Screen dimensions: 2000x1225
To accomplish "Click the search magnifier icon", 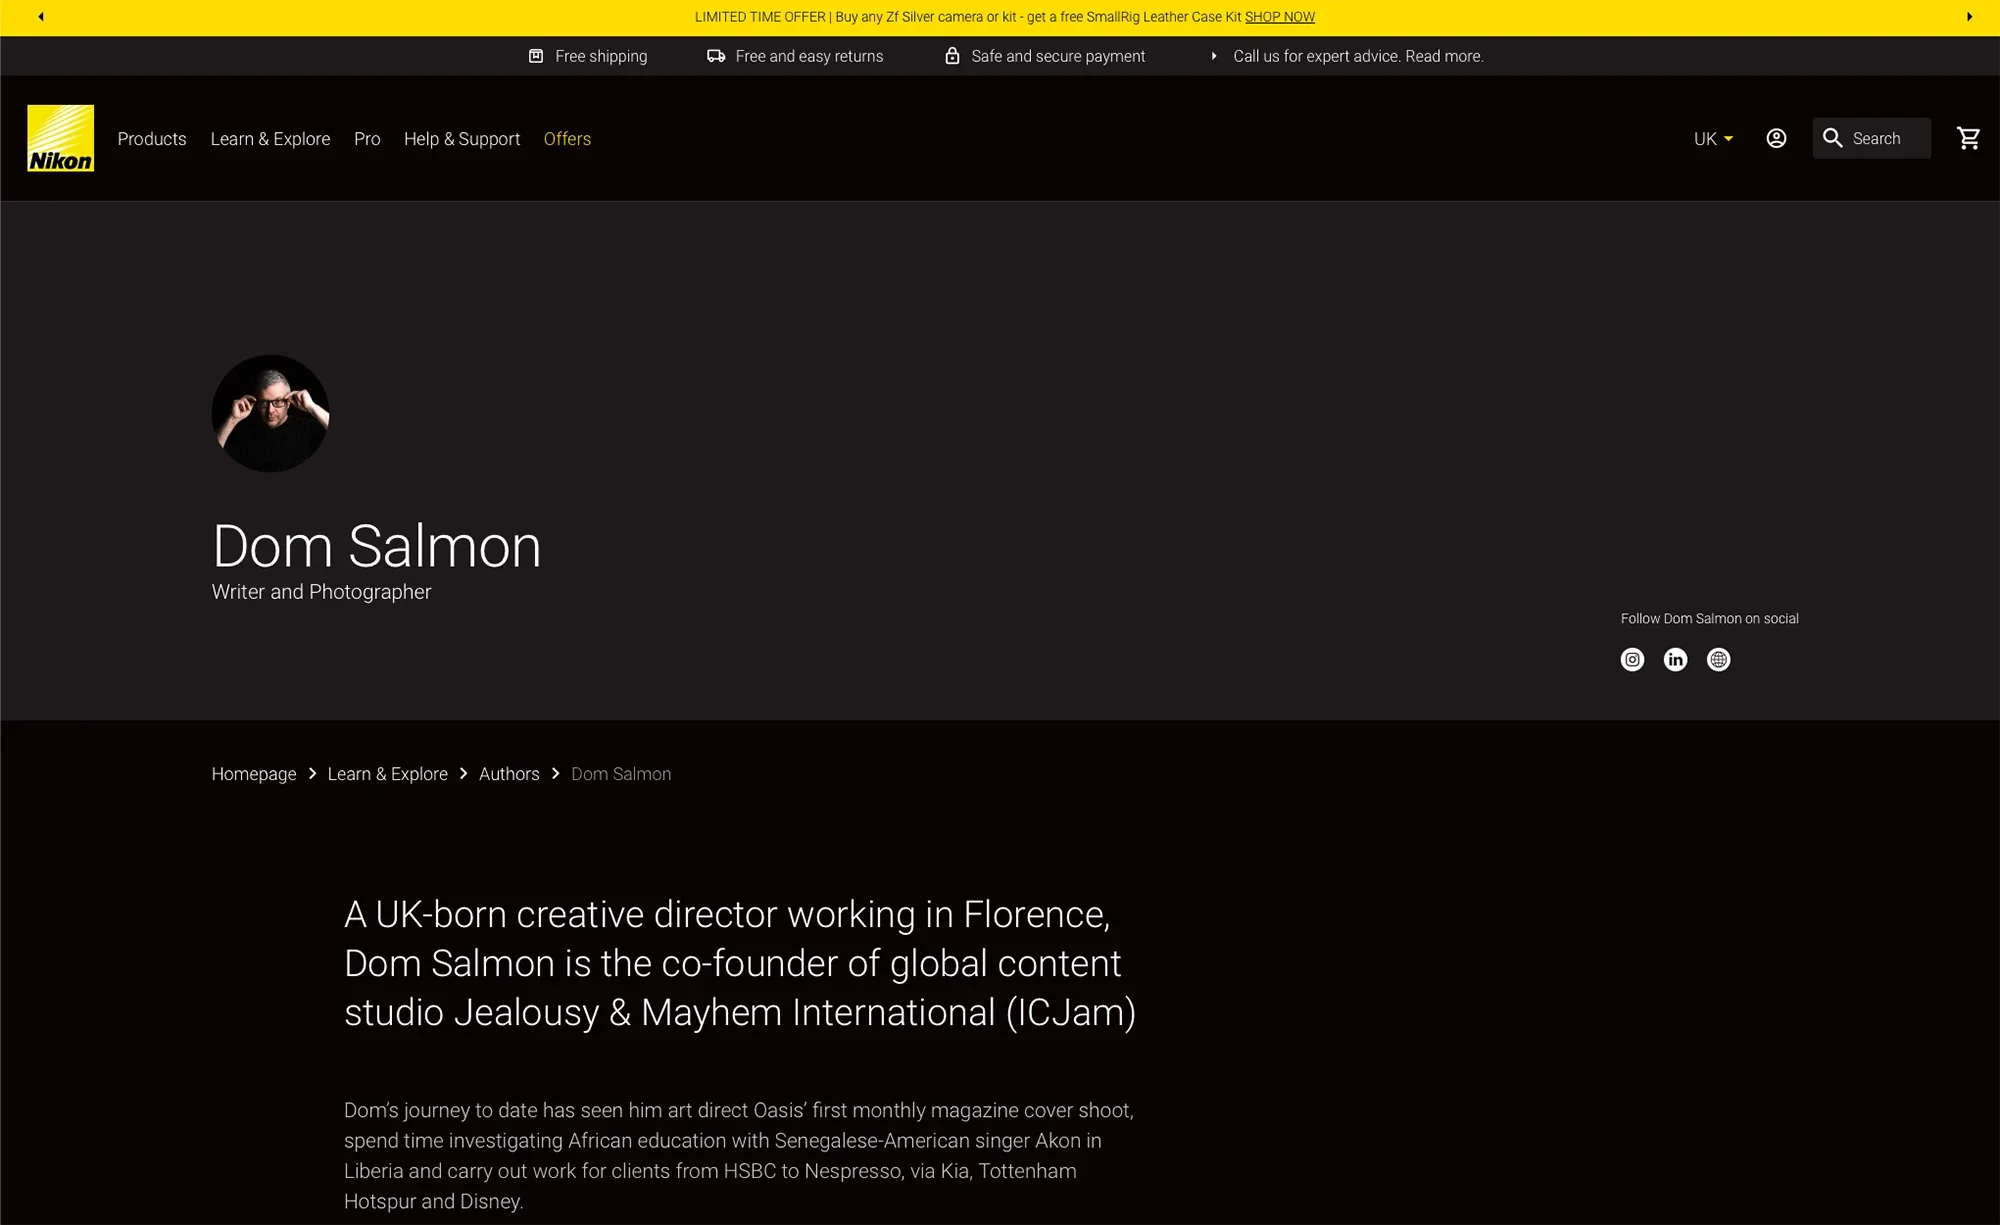I will click(1832, 138).
